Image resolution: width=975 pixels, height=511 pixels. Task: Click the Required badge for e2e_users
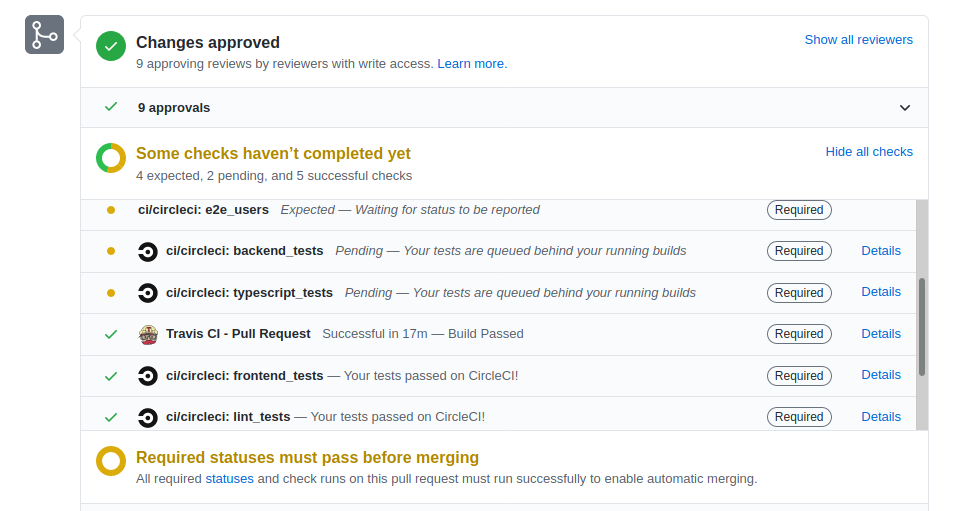pos(799,210)
